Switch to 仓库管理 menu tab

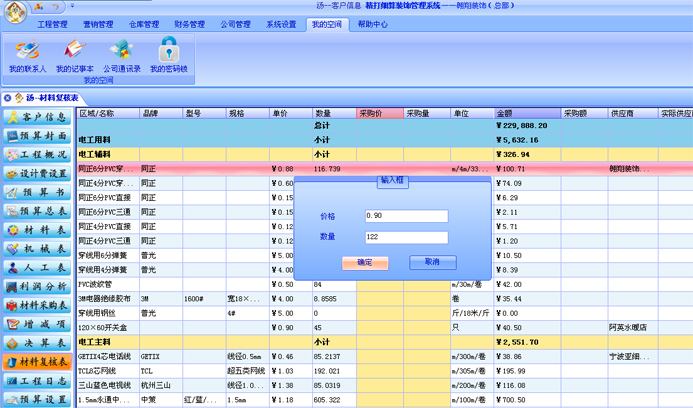tap(144, 24)
